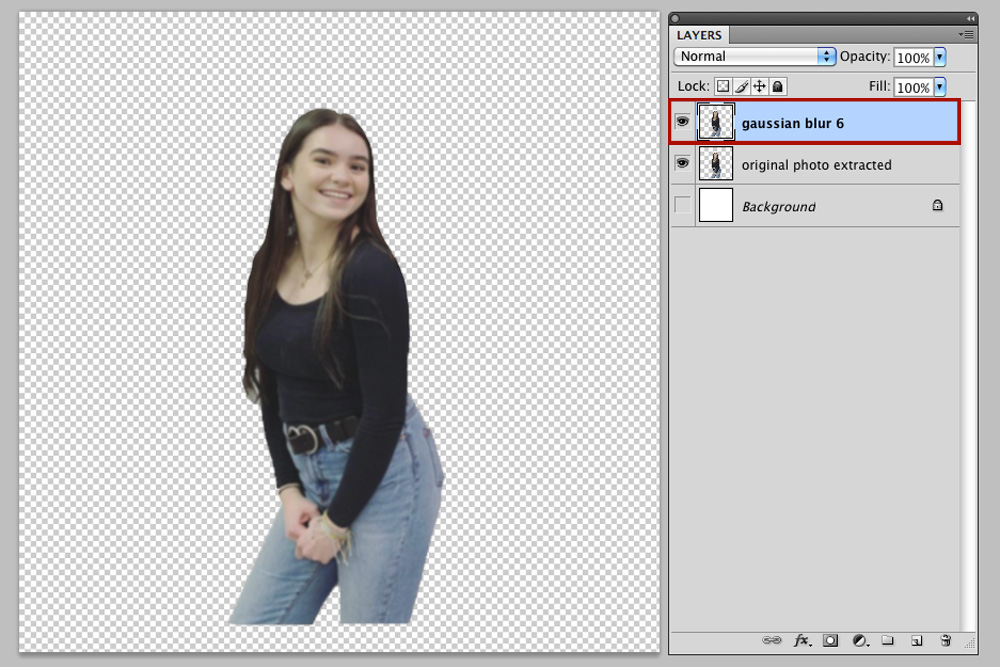Screen dimensions: 1000x667
Task: Toggle the lock all icon
Action: 777,86
